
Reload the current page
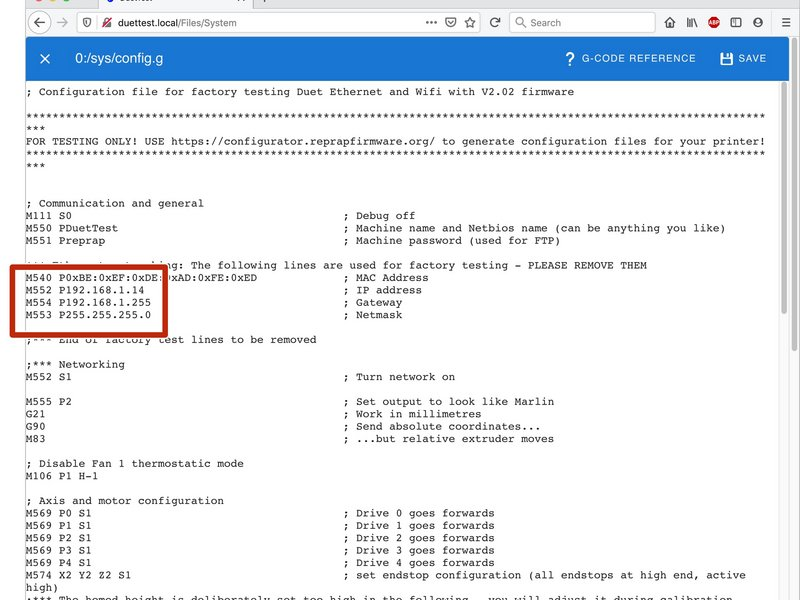tap(494, 22)
